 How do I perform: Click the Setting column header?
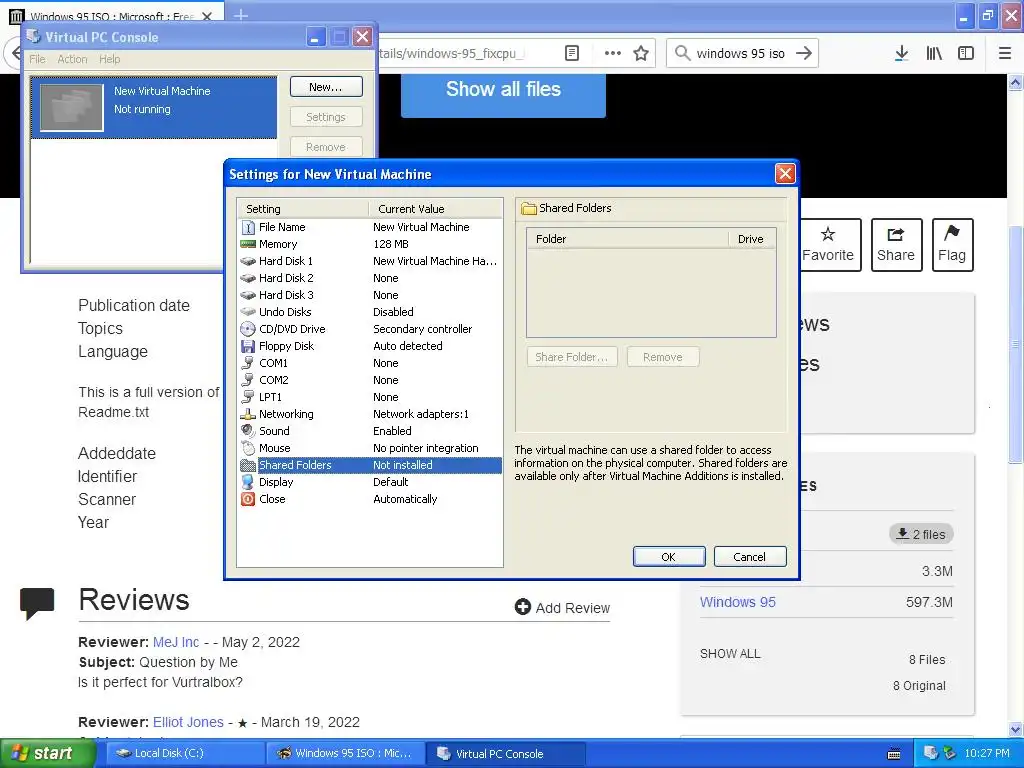point(302,209)
